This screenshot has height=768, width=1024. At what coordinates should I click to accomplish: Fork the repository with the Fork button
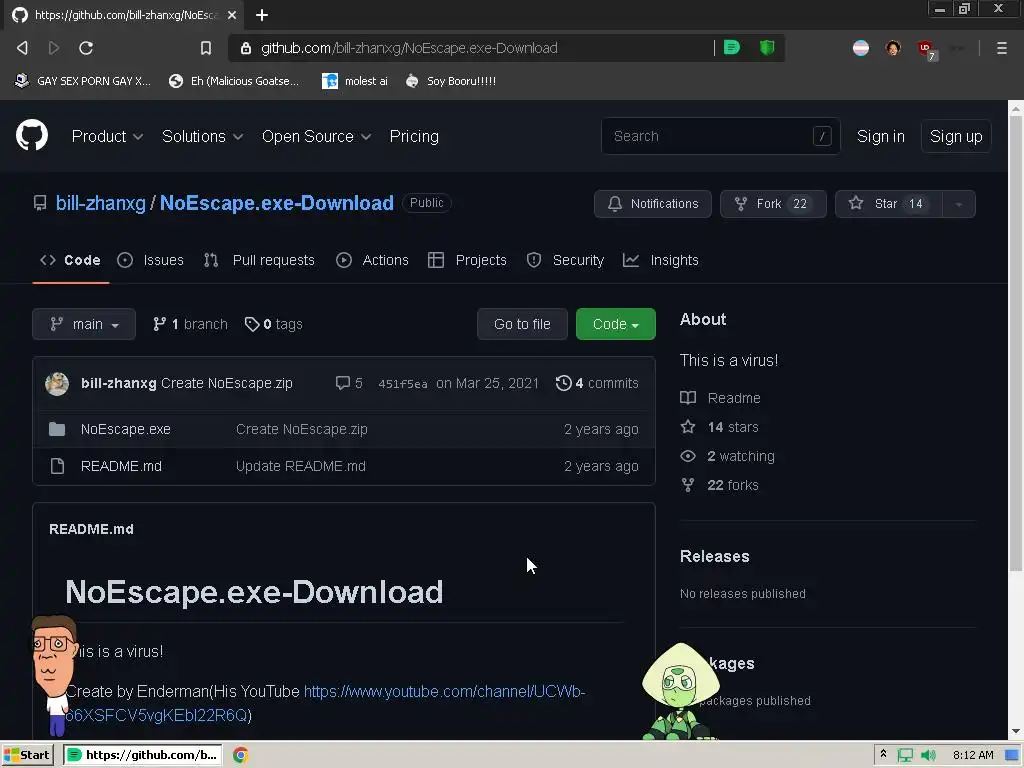coord(773,204)
